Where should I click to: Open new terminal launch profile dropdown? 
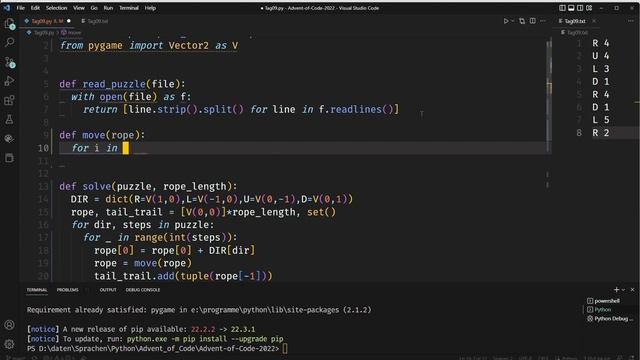623,290
